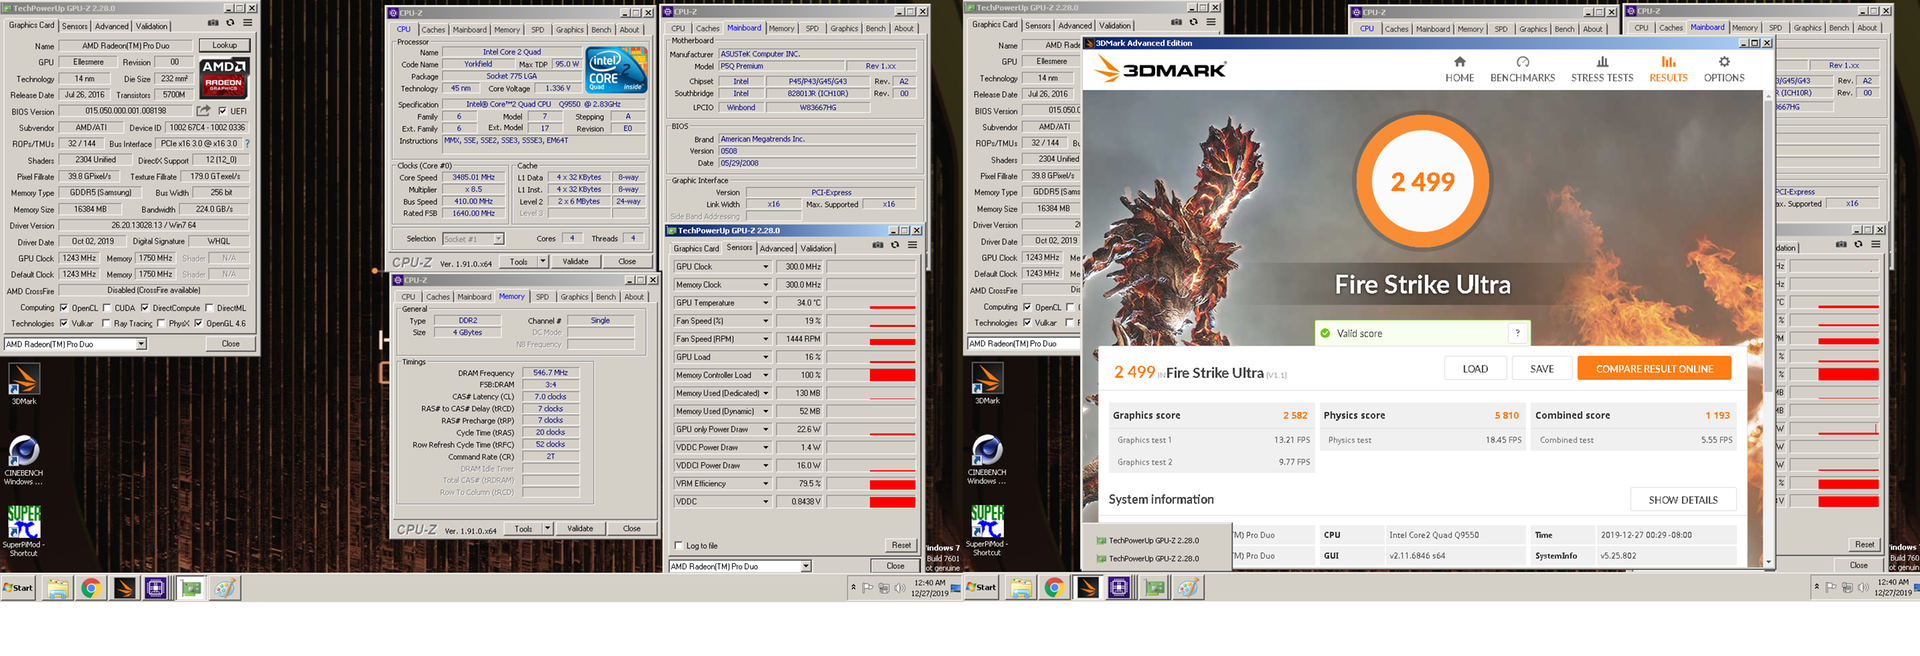Switch to Advanced tab in left GPU-Z Graphics Card window
The width and height of the screenshot is (1920, 656).
pos(112,26)
